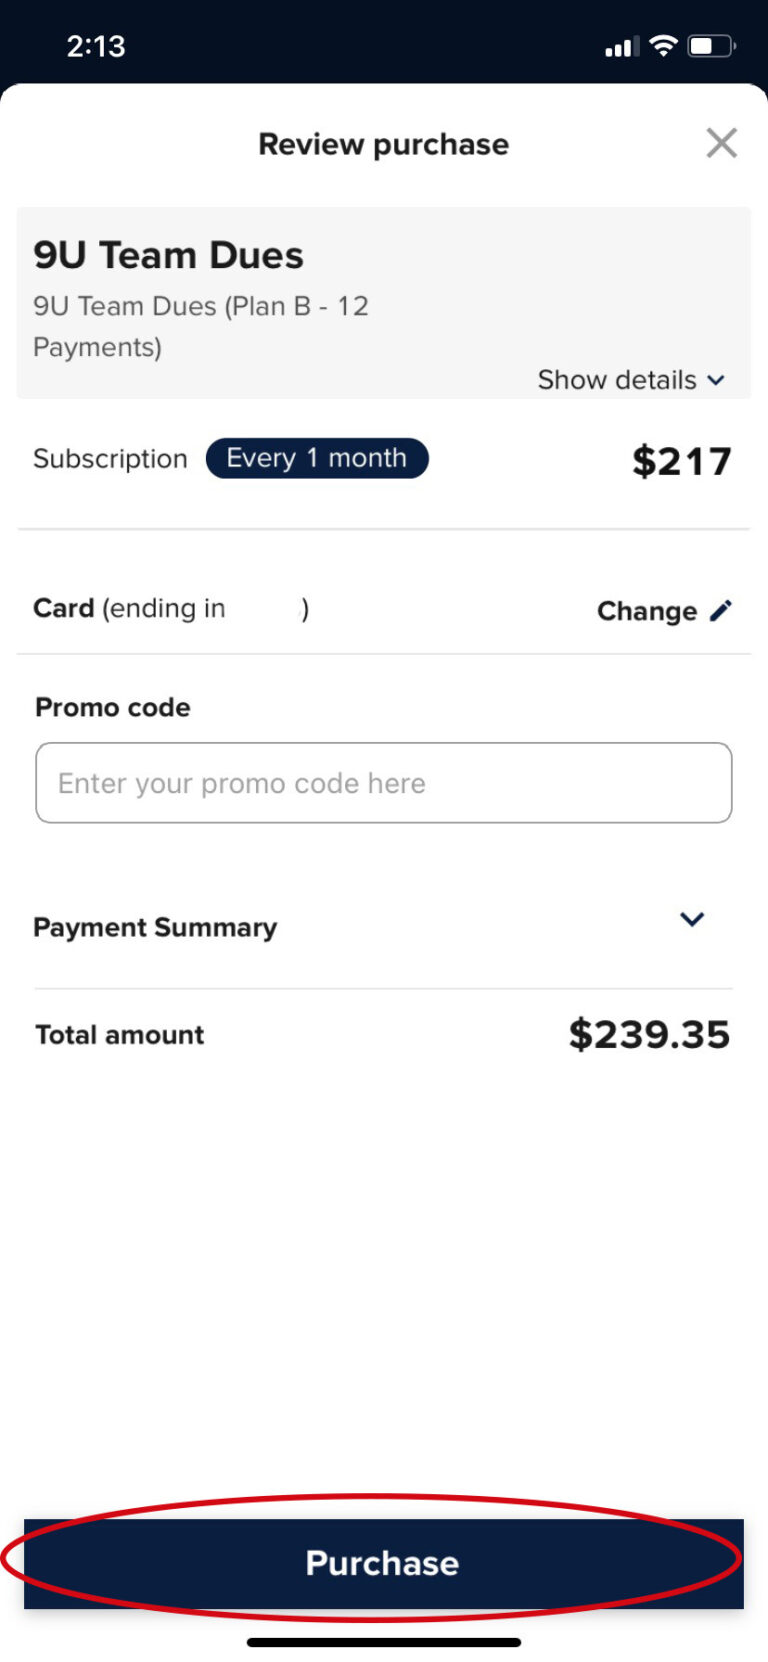Click the Show details chevron arrow
Viewport: 768px width, 1662px height.
coord(716,381)
